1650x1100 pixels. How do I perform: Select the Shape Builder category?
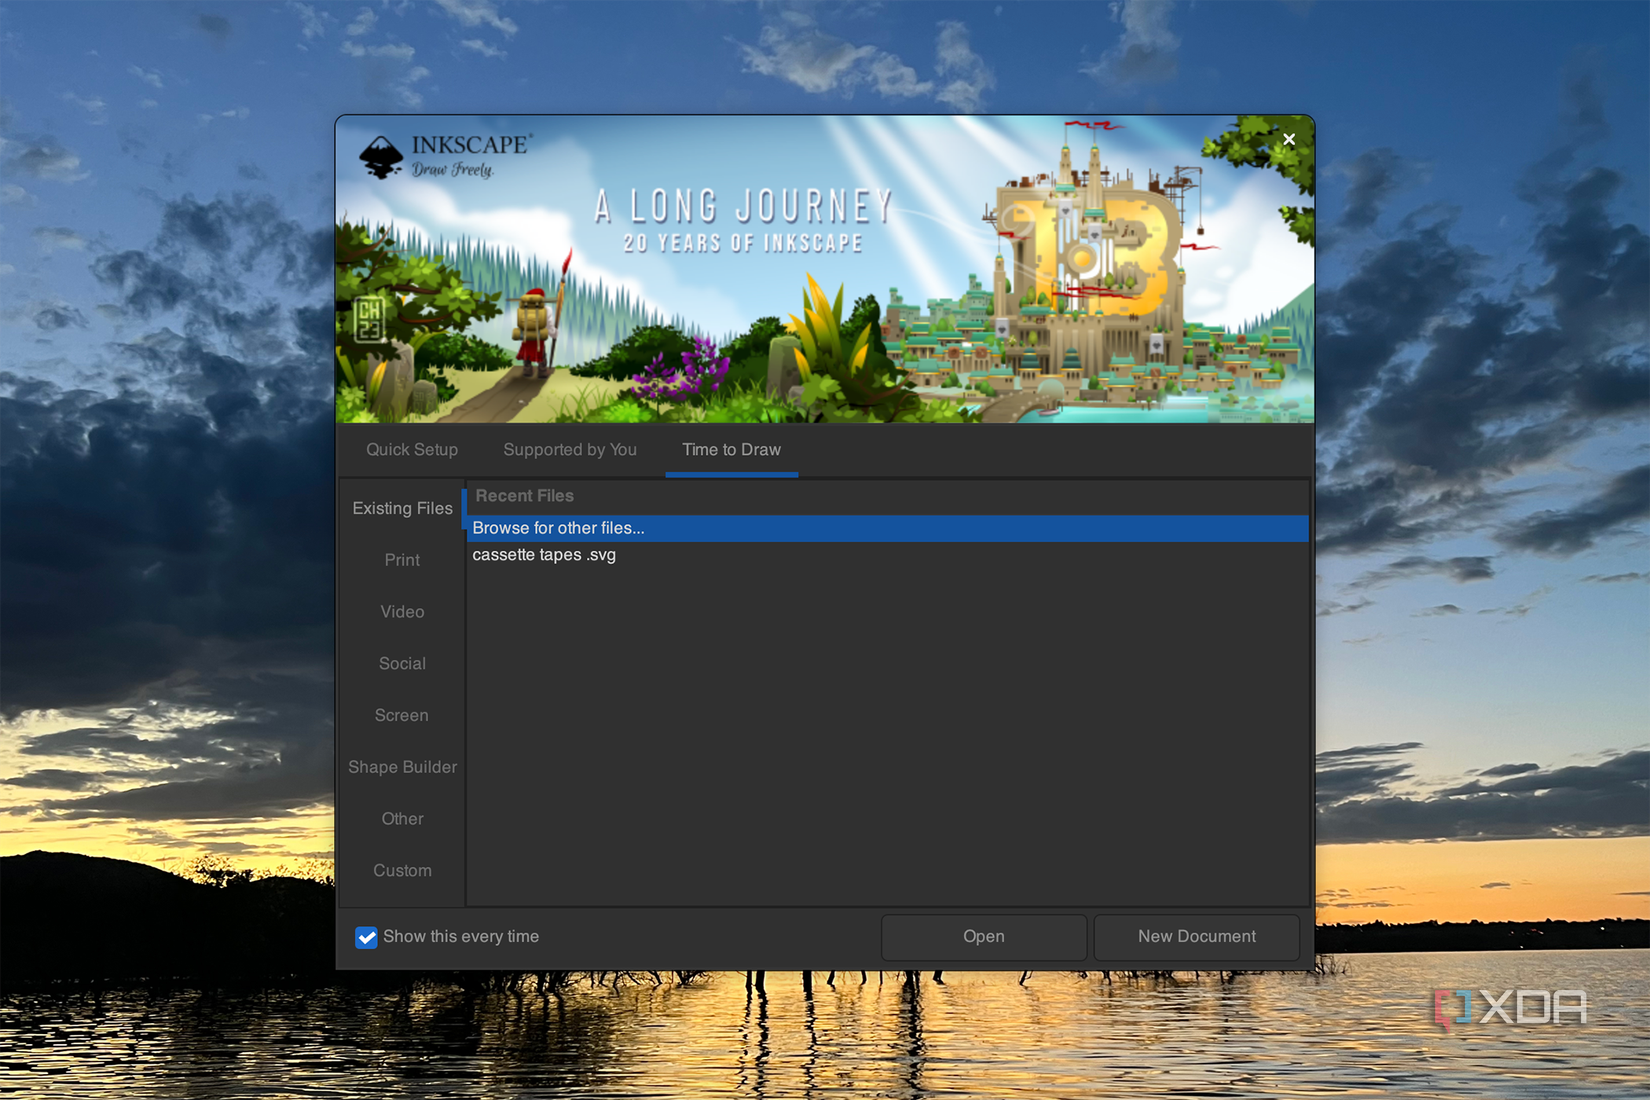tap(401, 767)
